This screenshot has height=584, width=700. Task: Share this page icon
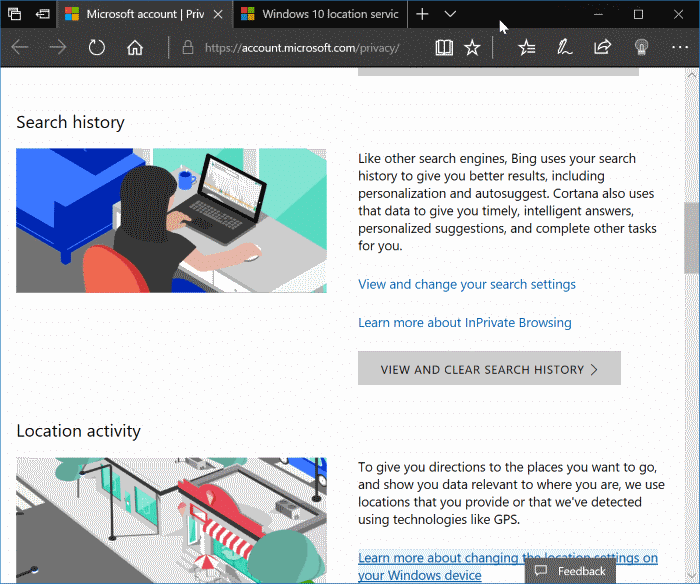pyautogui.click(x=602, y=47)
